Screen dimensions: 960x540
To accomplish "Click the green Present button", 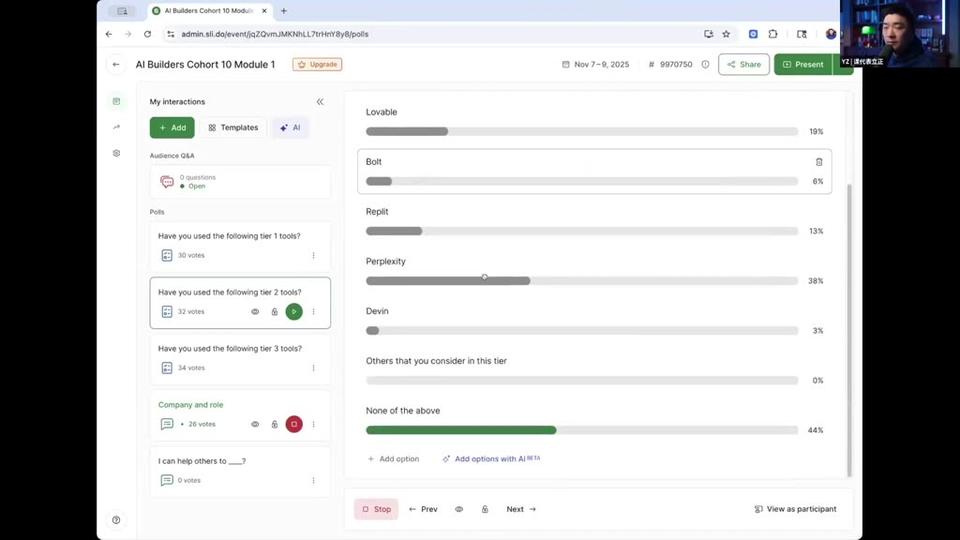I will [803, 64].
